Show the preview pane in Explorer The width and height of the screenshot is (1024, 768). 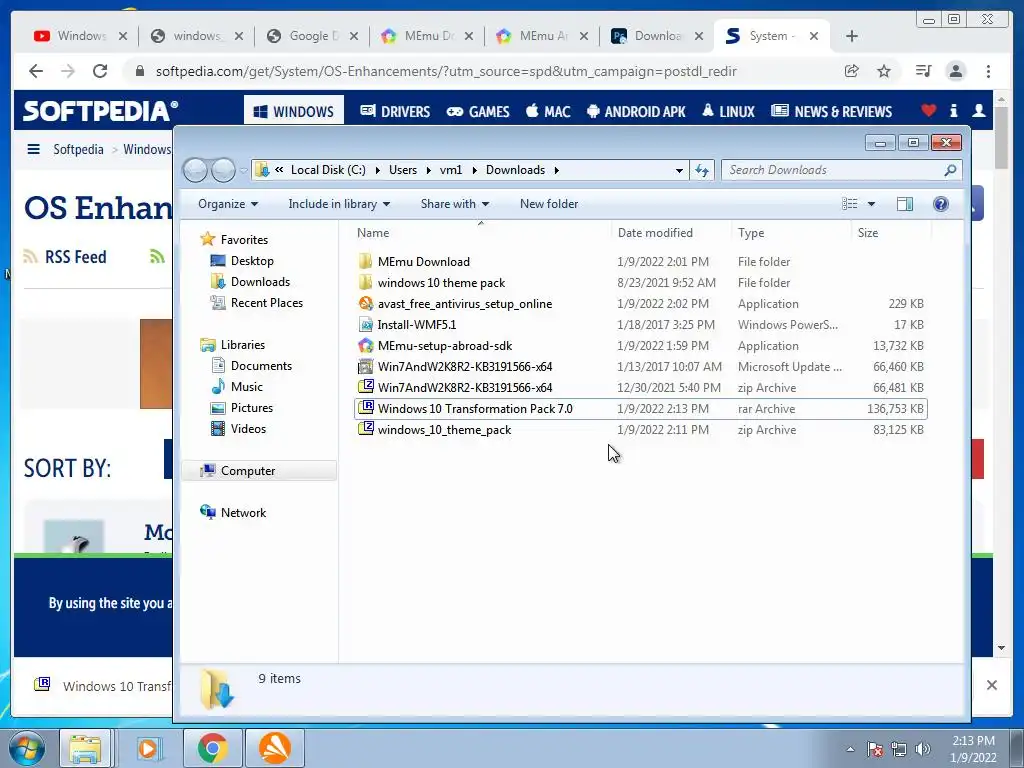(904, 204)
